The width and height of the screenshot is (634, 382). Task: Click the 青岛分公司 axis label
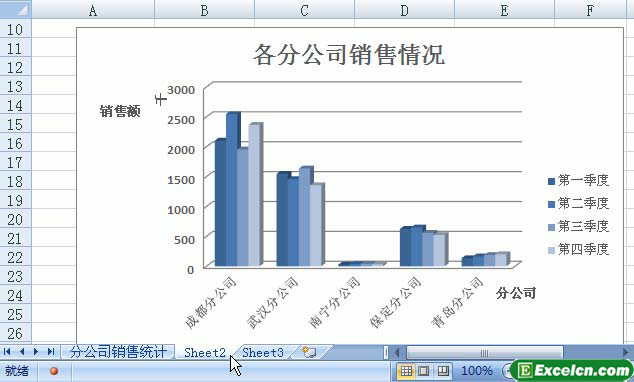coord(457,303)
